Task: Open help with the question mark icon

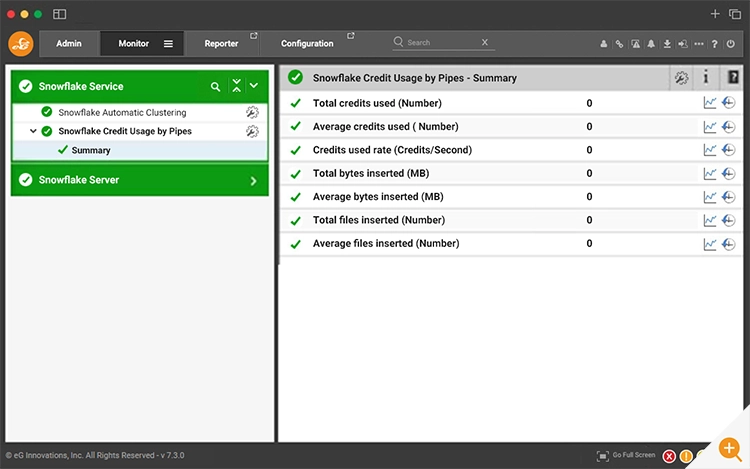Action: 715,44
